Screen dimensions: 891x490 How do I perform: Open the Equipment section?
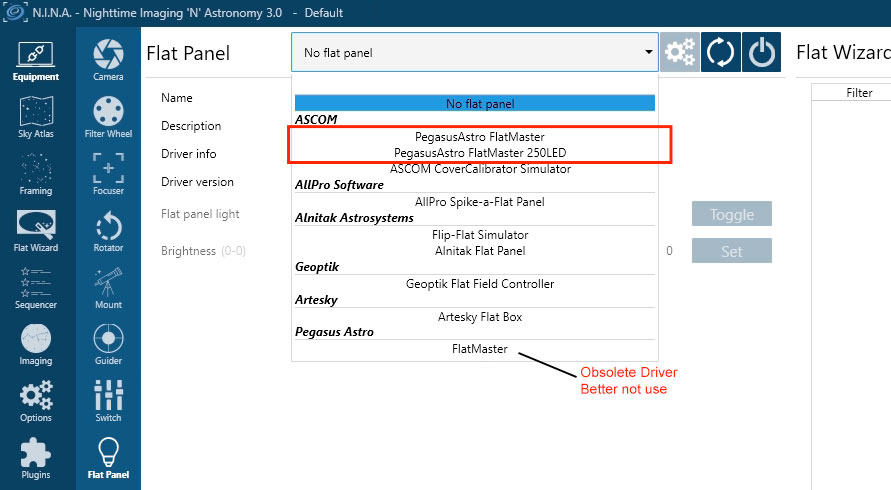click(x=36, y=61)
